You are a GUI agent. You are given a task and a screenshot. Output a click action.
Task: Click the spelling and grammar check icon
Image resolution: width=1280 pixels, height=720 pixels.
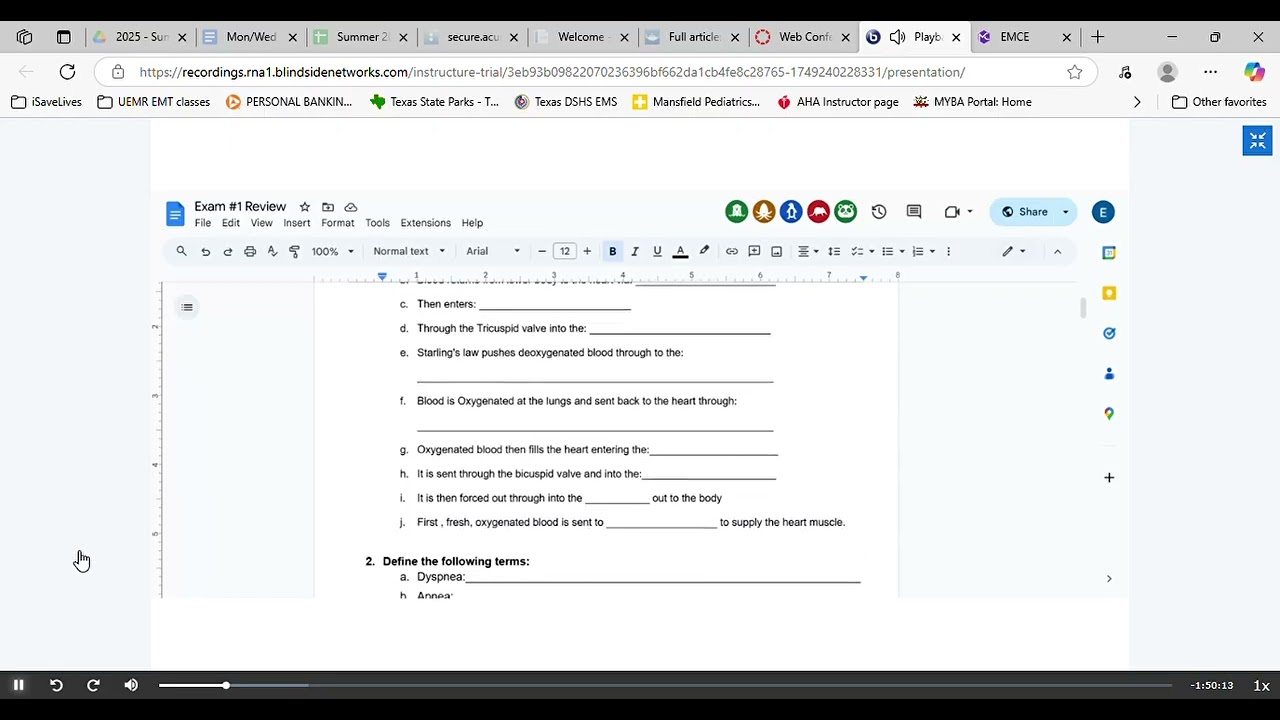[272, 251]
